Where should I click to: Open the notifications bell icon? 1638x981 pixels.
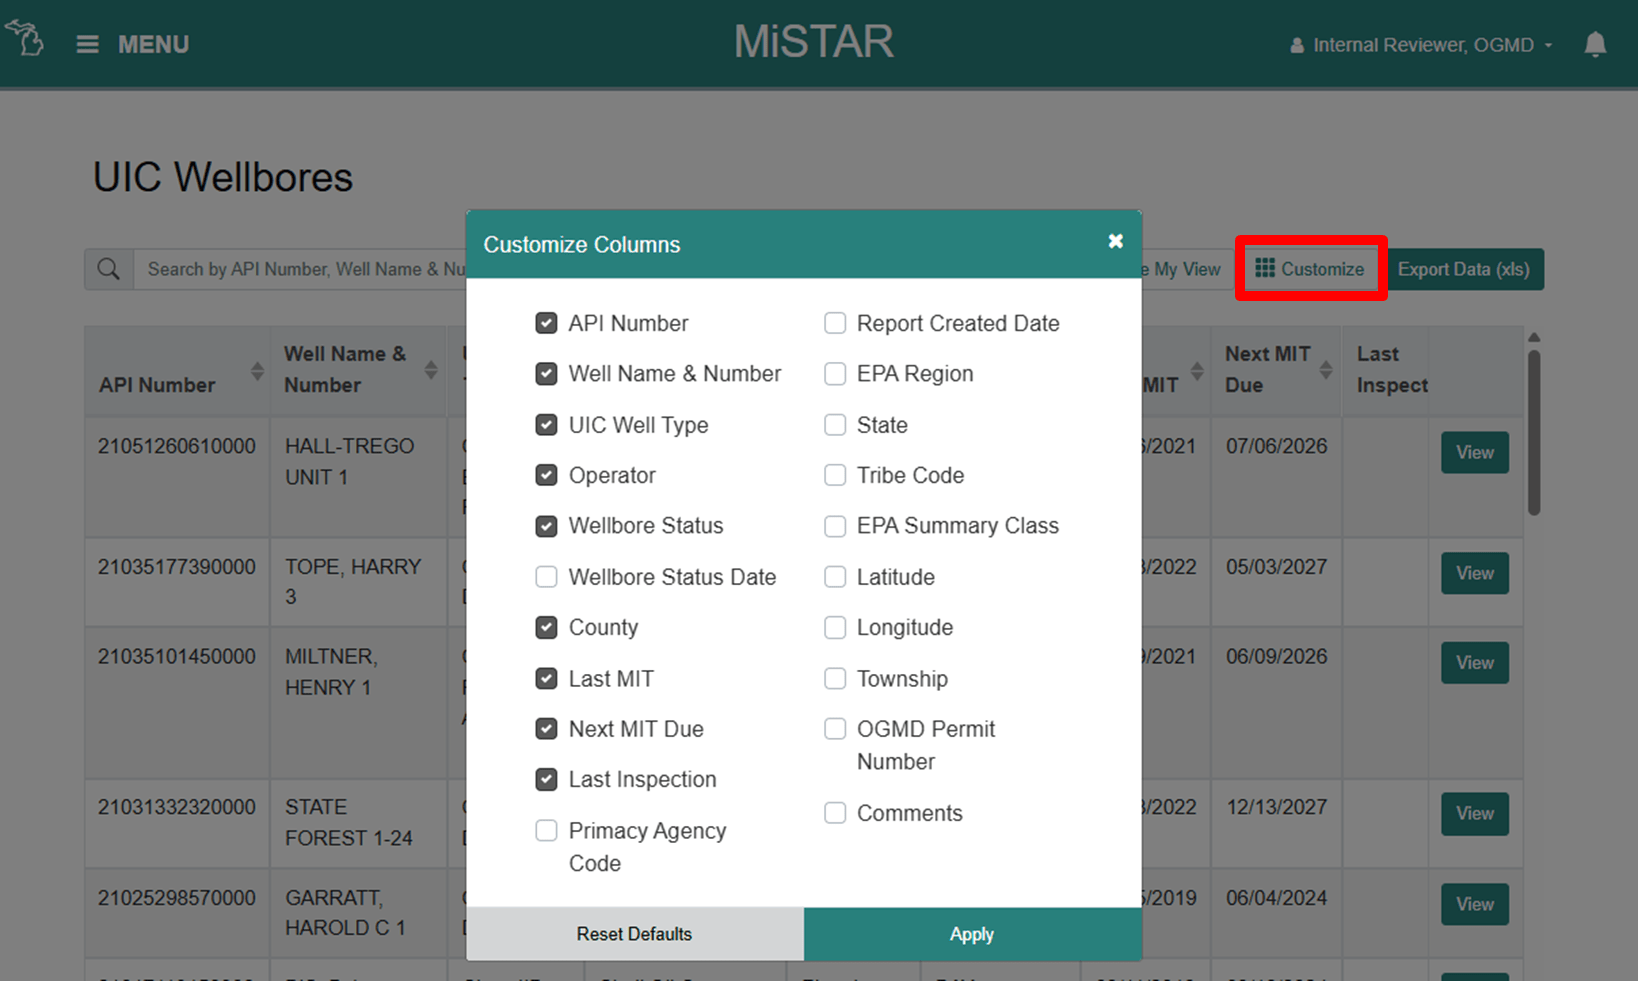[1595, 45]
